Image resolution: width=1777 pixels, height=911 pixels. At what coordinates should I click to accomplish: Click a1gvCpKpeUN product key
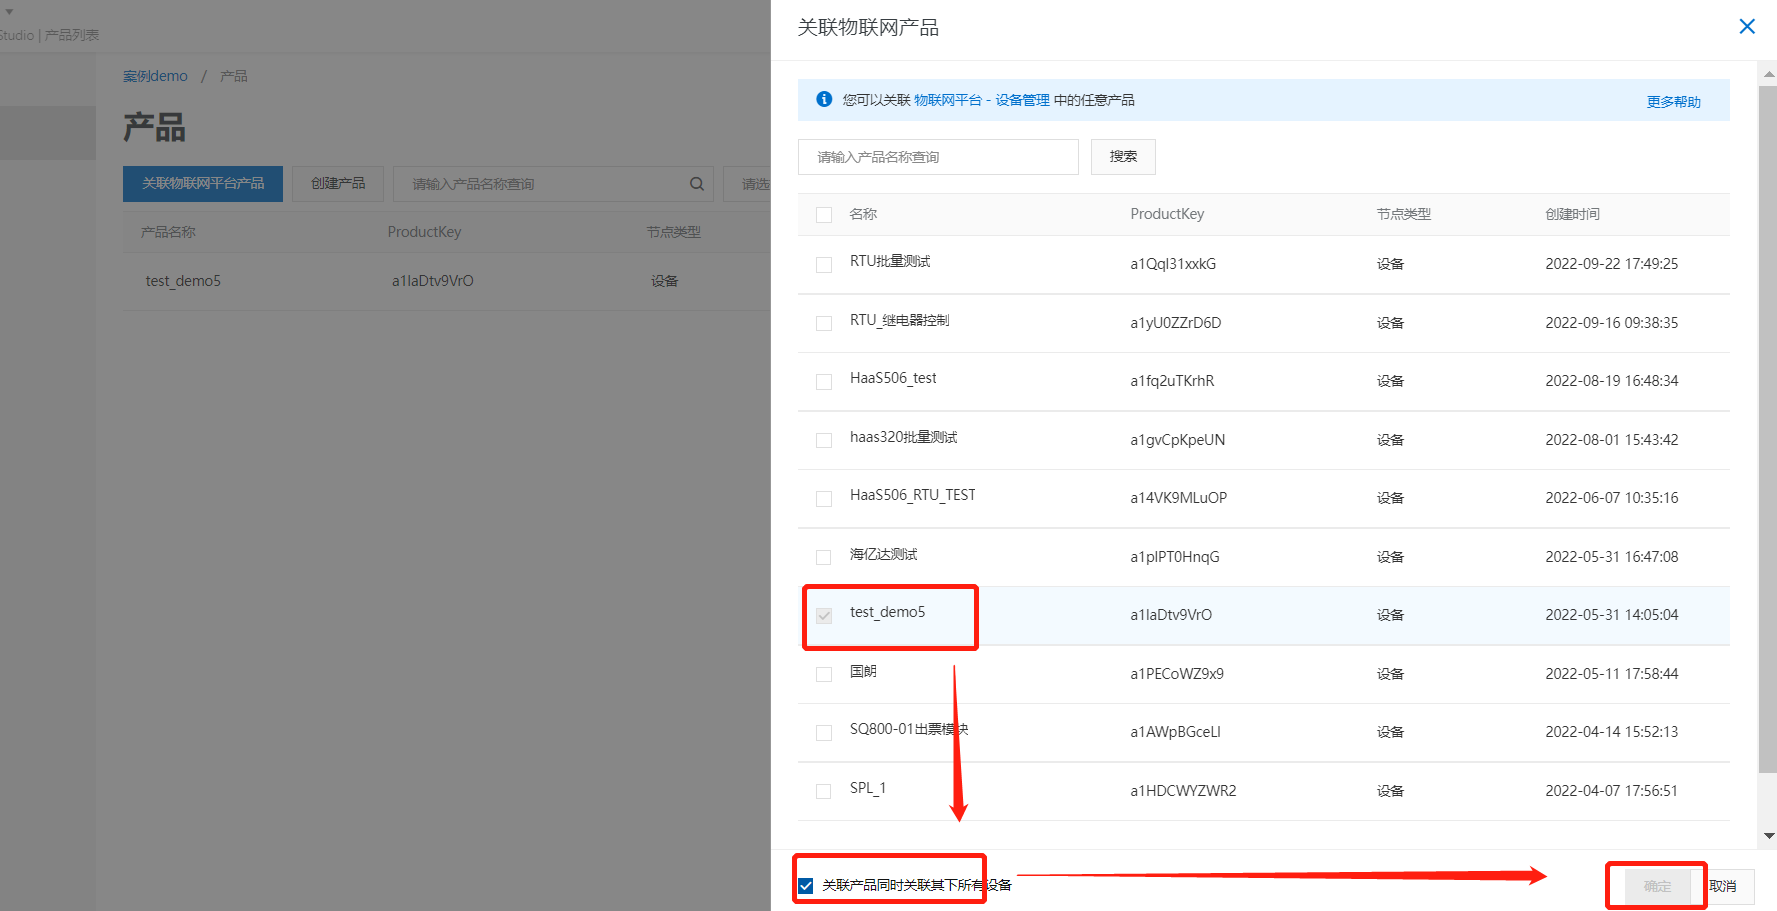point(1178,440)
